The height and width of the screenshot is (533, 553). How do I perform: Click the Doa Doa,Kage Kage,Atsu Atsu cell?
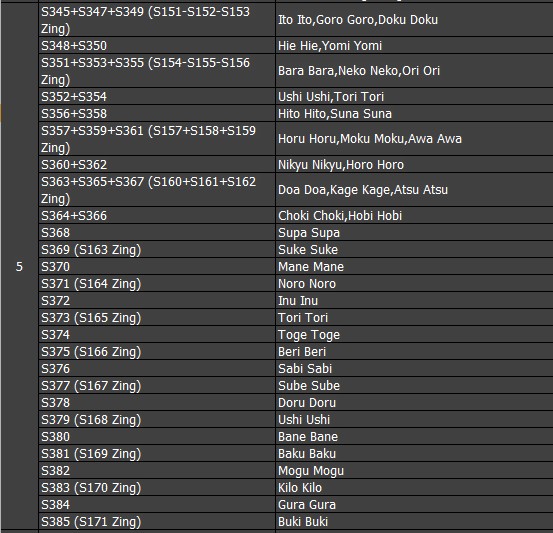pyautogui.click(x=414, y=190)
